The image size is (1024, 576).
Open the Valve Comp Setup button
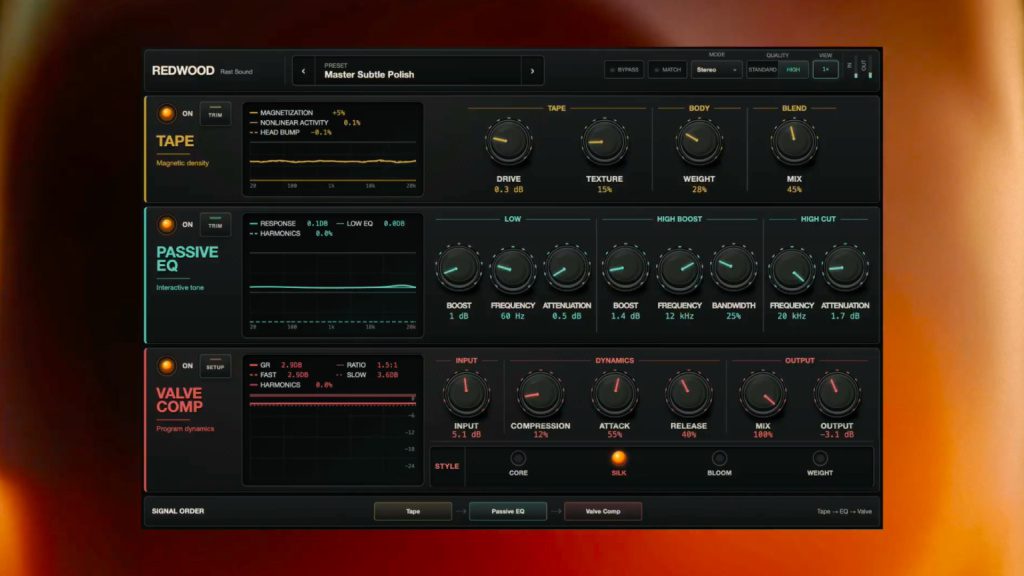215,366
